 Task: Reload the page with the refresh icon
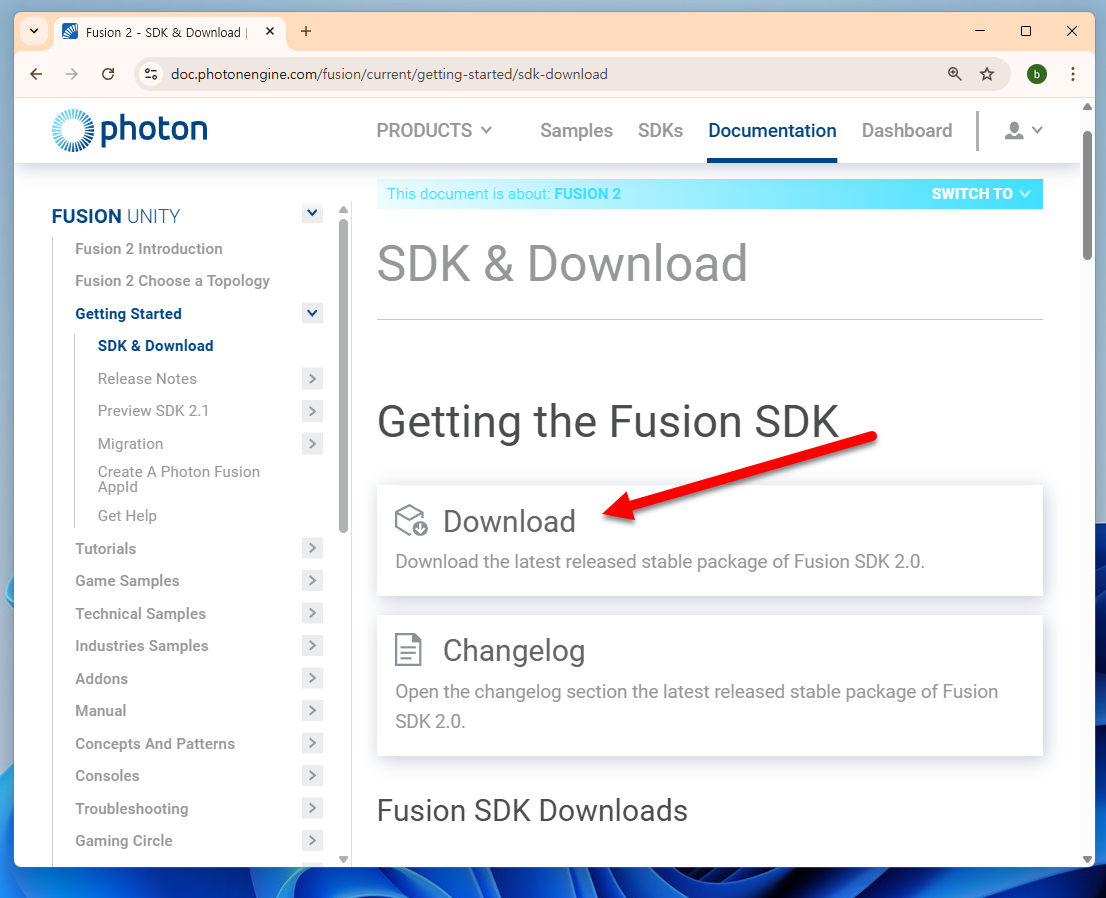point(108,74)
